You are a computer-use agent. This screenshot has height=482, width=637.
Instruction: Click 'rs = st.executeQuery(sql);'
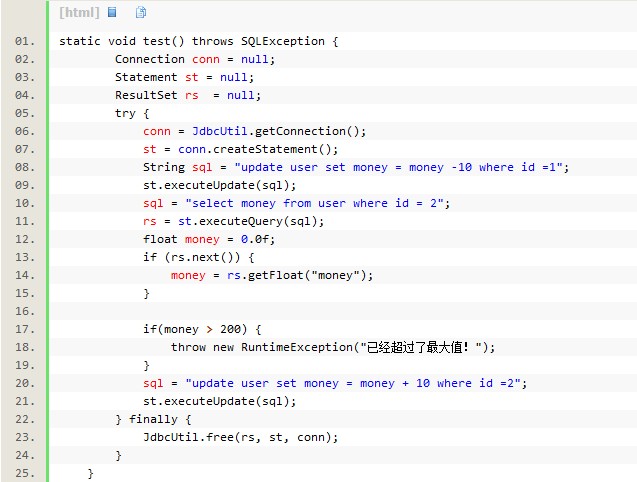[234, 221]
